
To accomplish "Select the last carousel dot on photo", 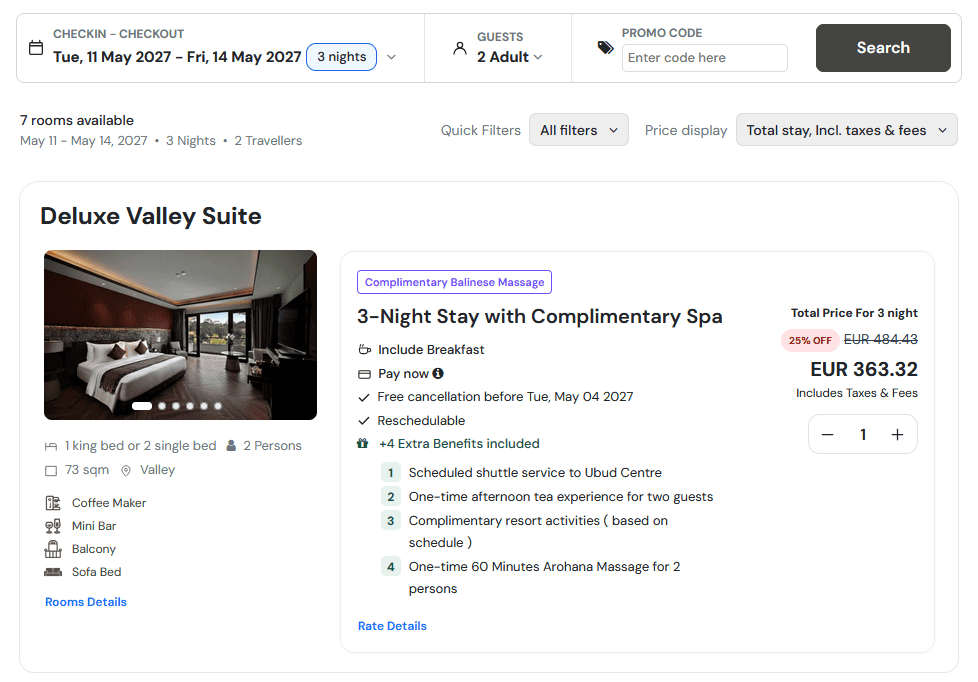I will pyautogui.click(x=218, y=406).
